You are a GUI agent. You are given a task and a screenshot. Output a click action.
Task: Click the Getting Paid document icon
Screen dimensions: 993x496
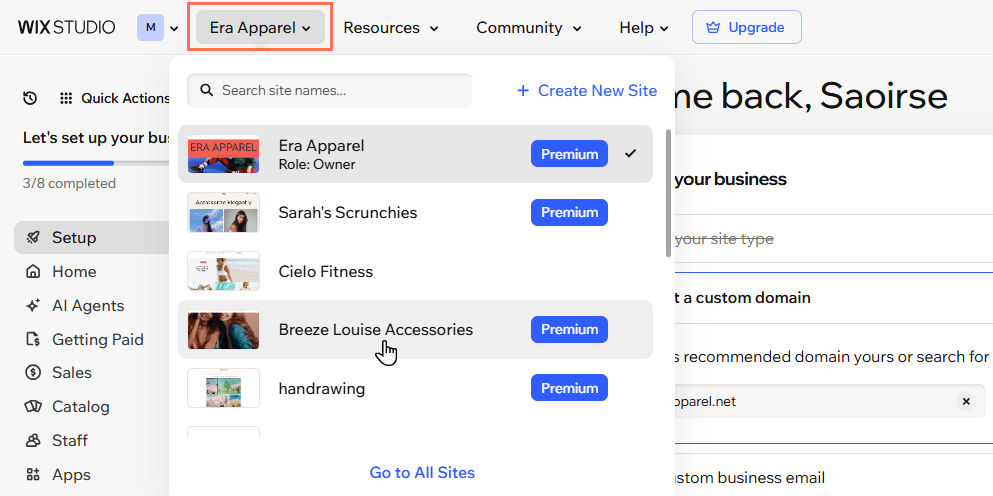pos(32,340)
